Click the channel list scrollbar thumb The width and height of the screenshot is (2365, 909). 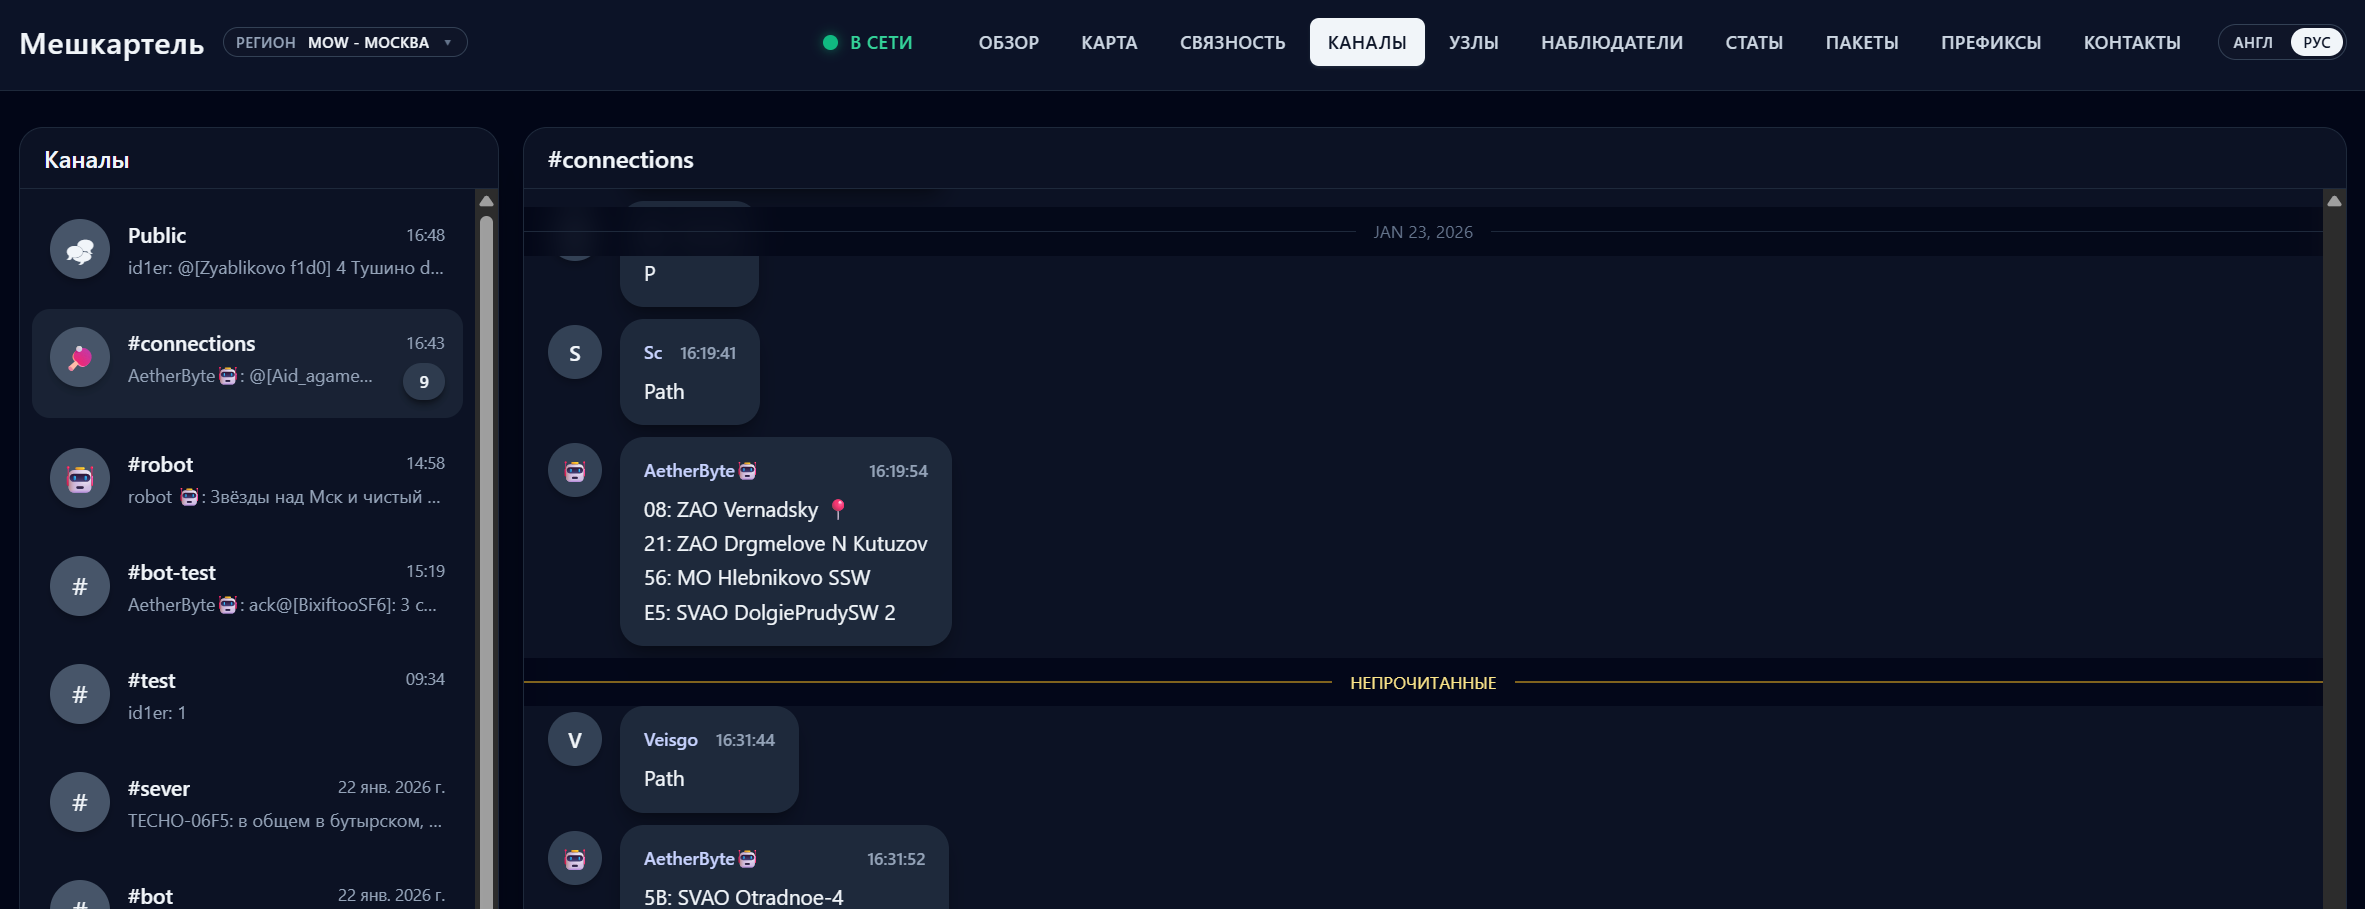click(x=486, y=560)
